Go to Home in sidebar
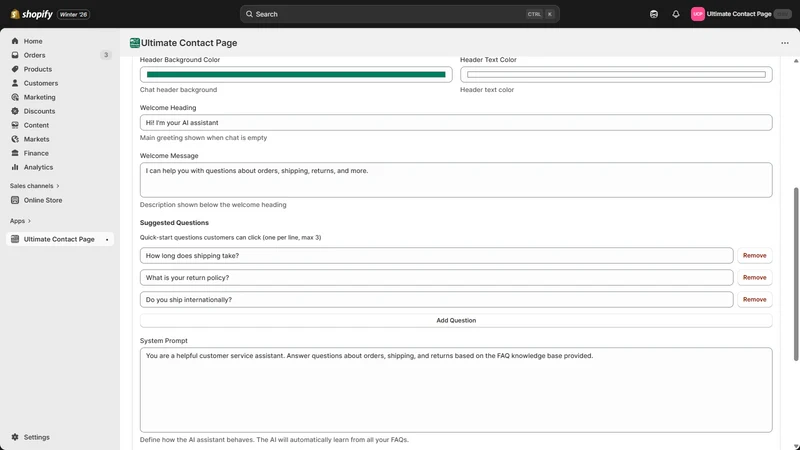This screenshot has height=450, width=800. click(33, 41)
